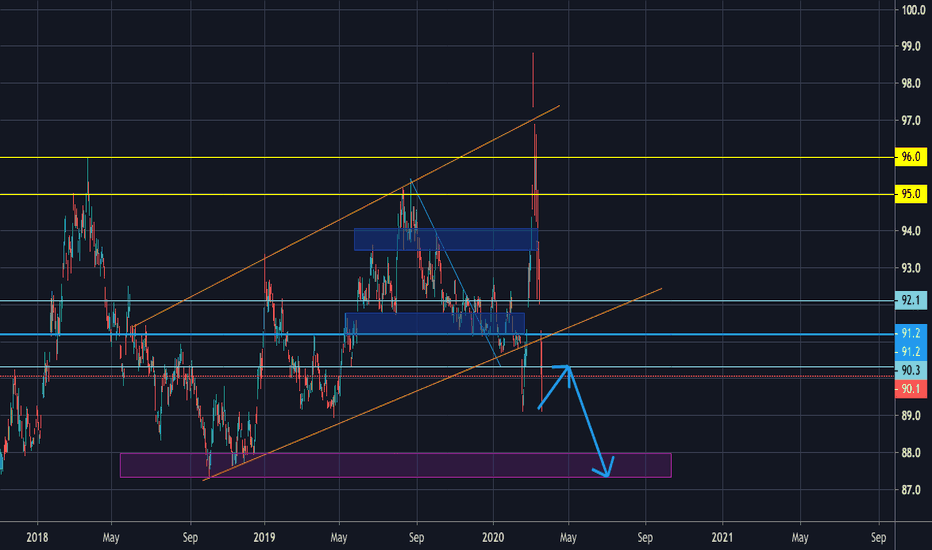Viewport: 932px width, 550px height.
Task: Click the 88.0 price axis value
Action: tap(911, 452)
